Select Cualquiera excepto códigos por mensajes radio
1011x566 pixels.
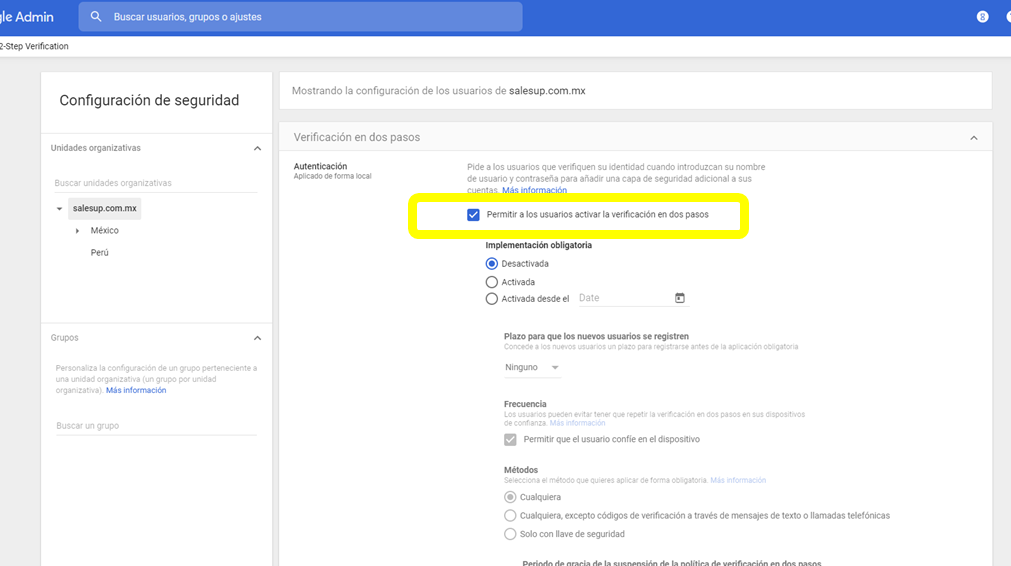point(510,516)
